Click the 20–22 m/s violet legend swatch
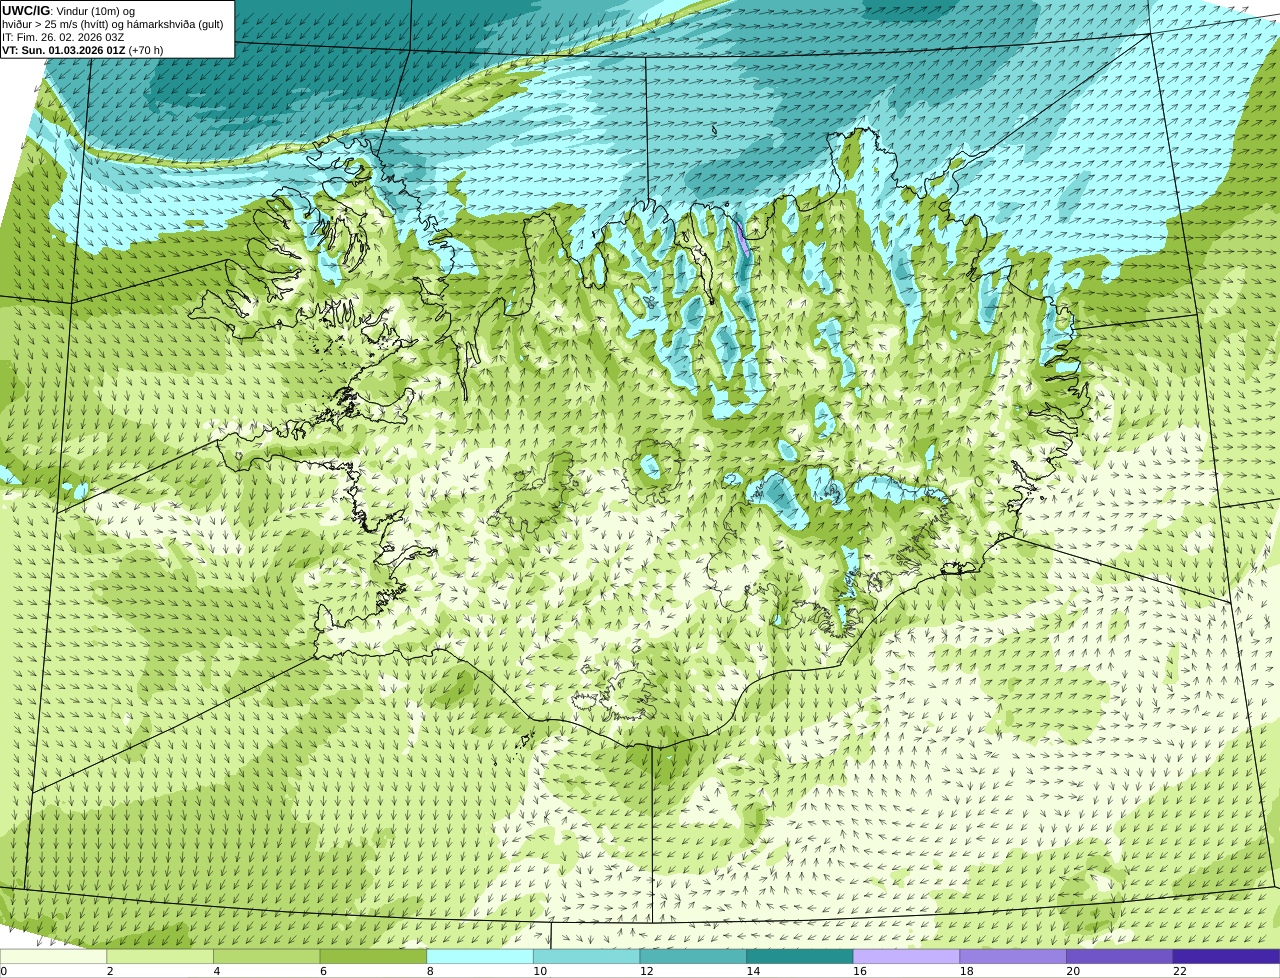The width and height of the screenshot is (1280, 978). pyautogui.click(x=1119, y=956)
